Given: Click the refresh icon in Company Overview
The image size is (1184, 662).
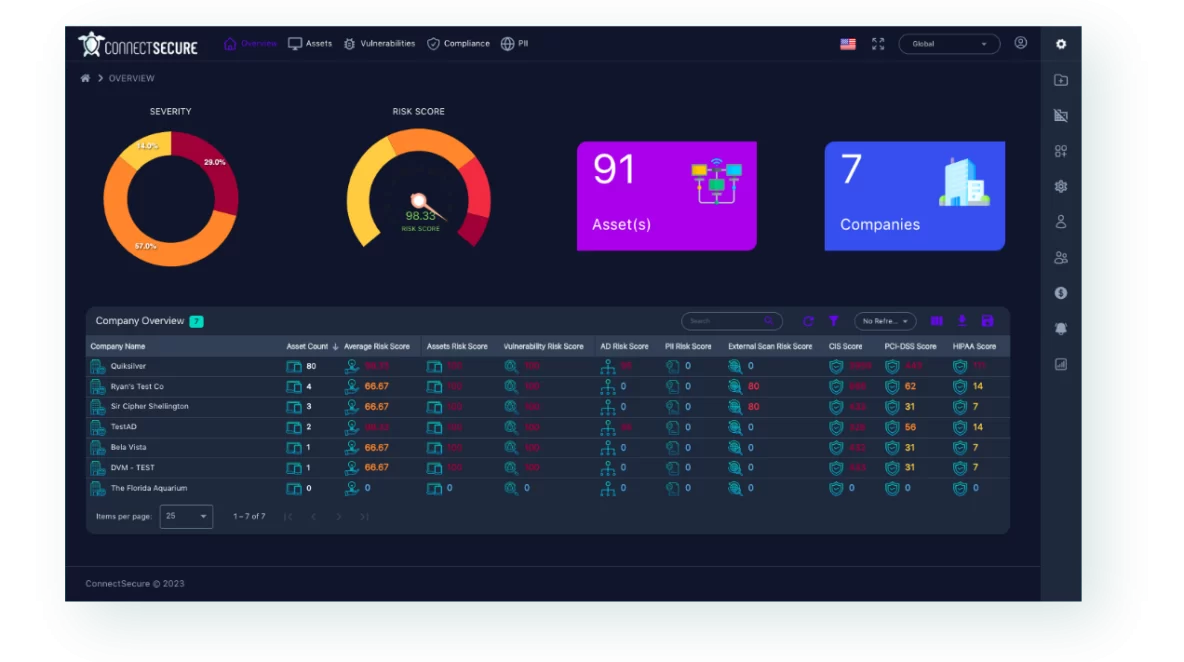Looking at the screenshot, I should (808, 321).
